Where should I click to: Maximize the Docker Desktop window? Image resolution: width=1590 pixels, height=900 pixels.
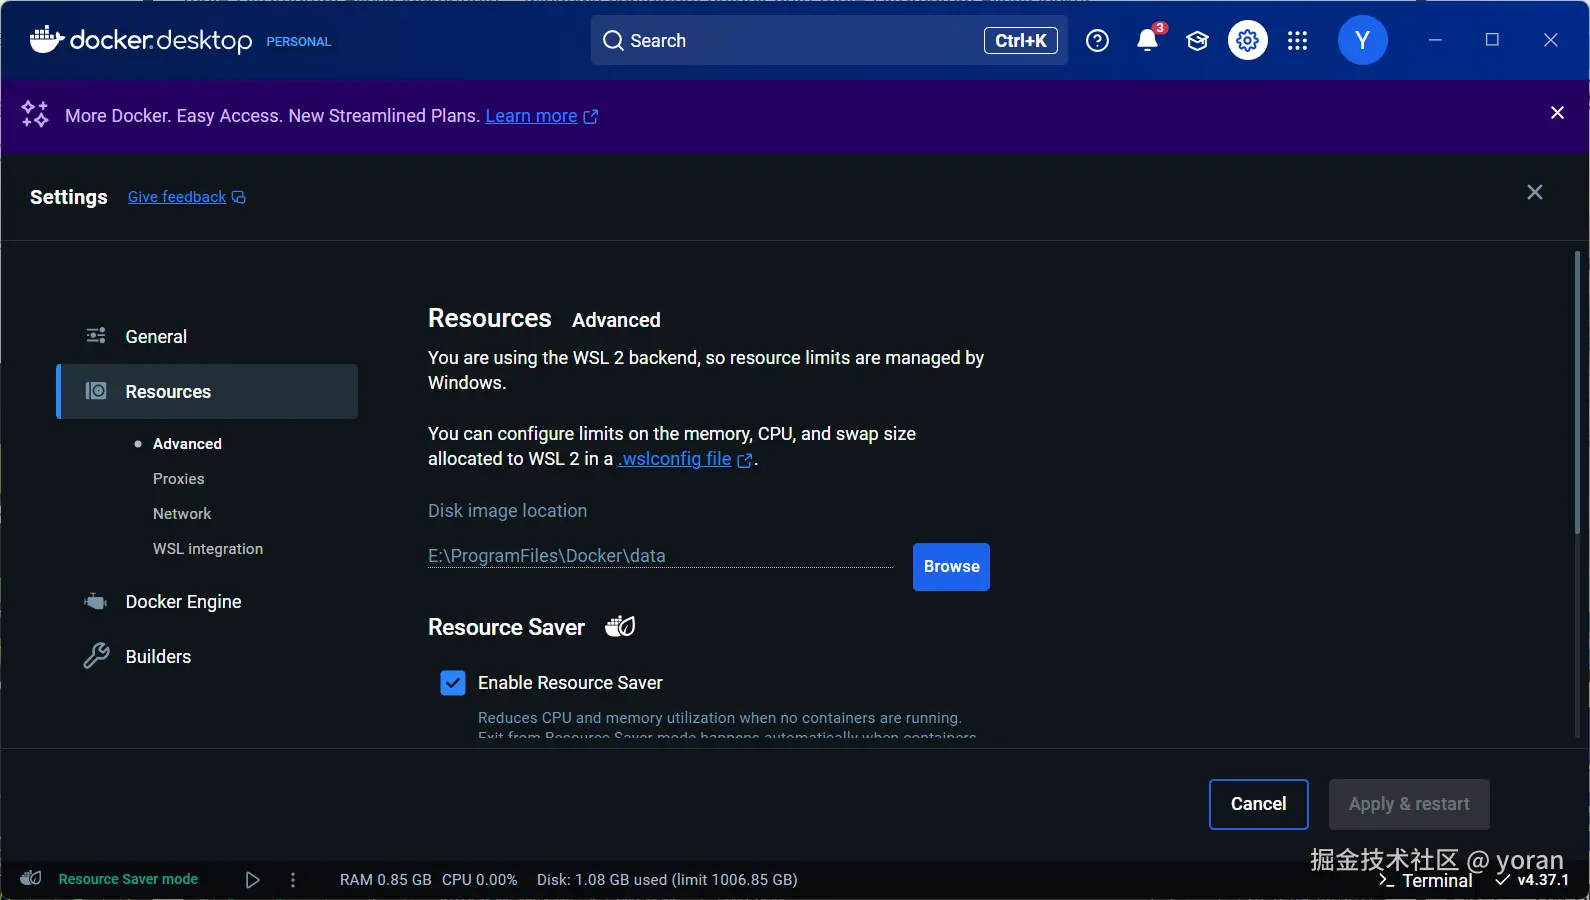click(1492, 40)
